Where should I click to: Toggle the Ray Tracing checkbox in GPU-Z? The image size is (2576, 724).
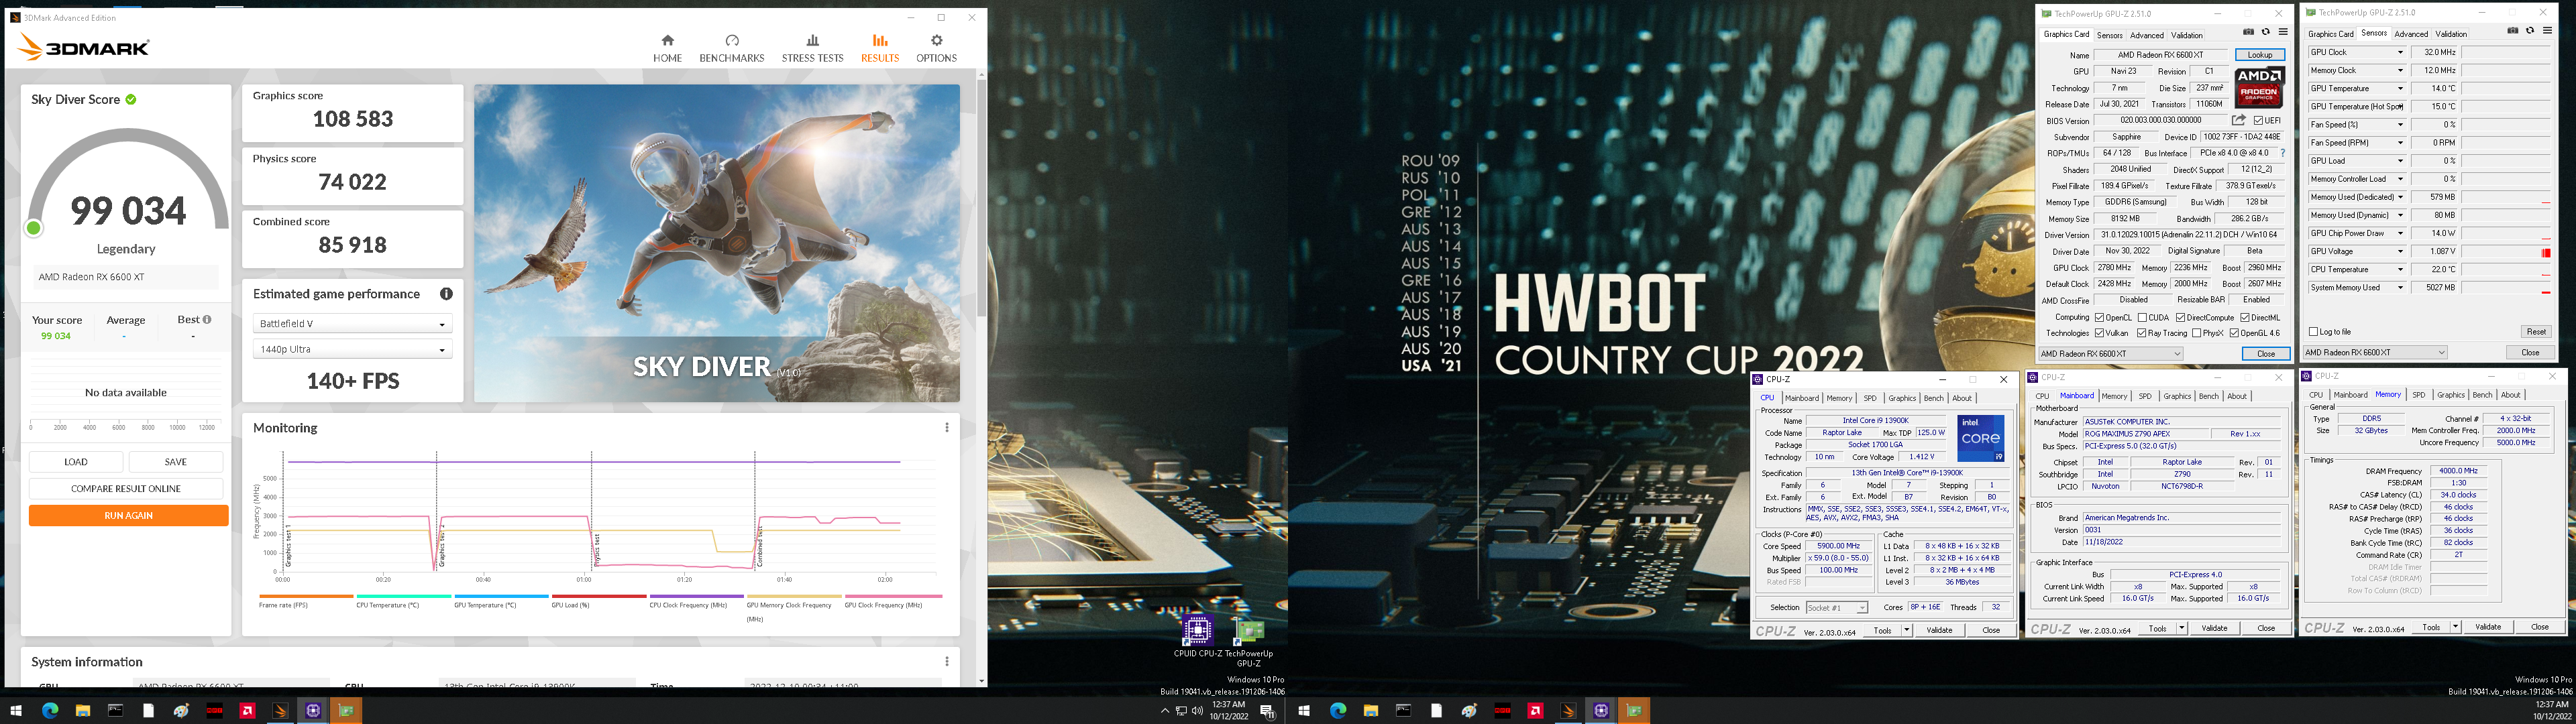tap(2141, 333)
